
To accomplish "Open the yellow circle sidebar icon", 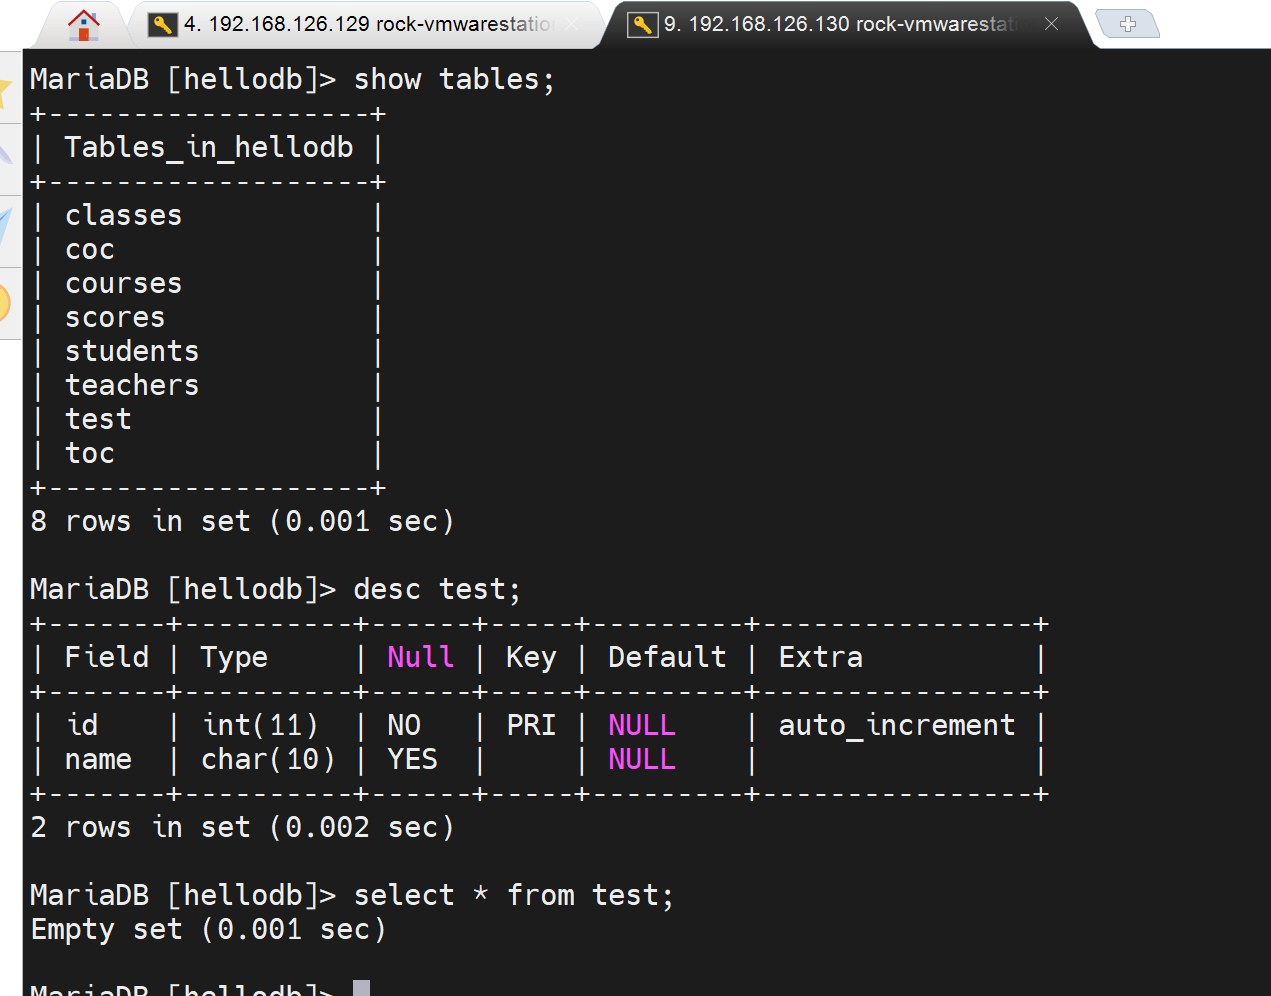I will click(x=6, y=302).
